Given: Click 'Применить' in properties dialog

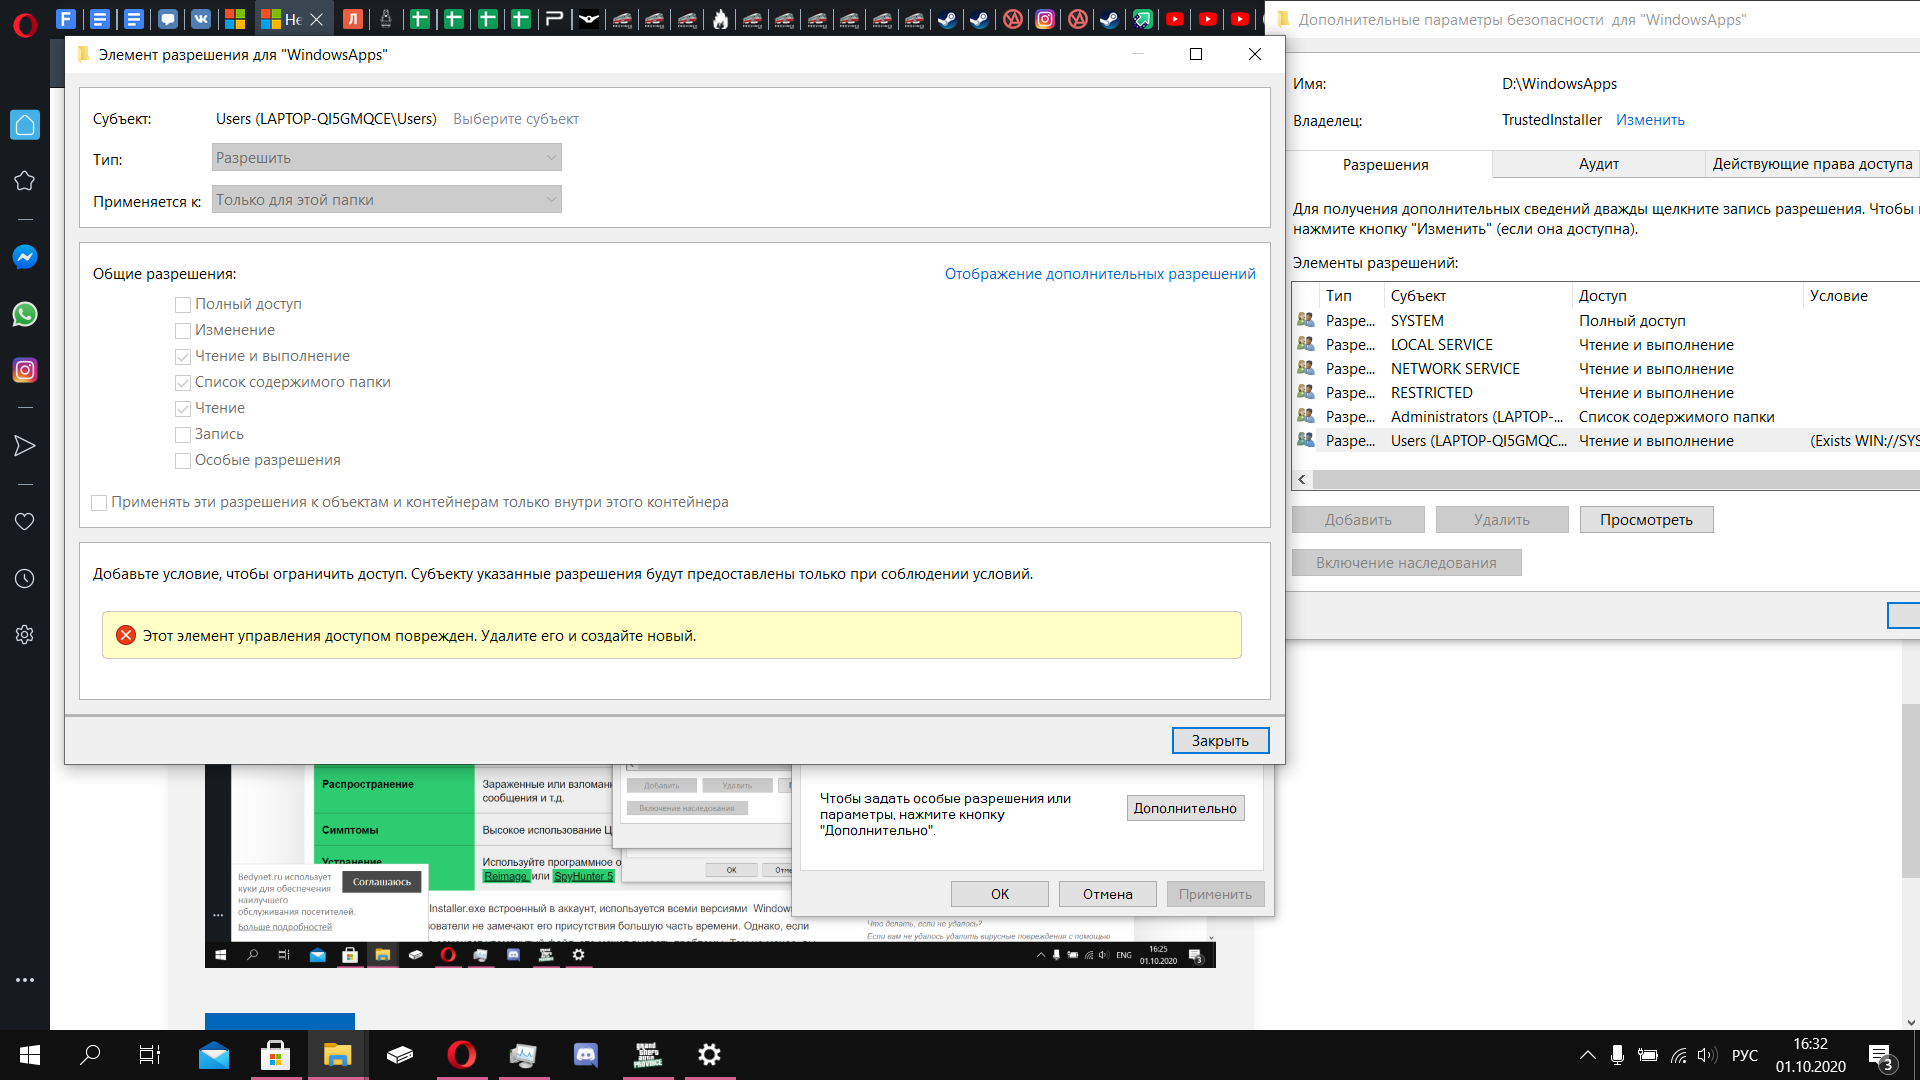Looking at the screenshot, I should click(1215, 894).
